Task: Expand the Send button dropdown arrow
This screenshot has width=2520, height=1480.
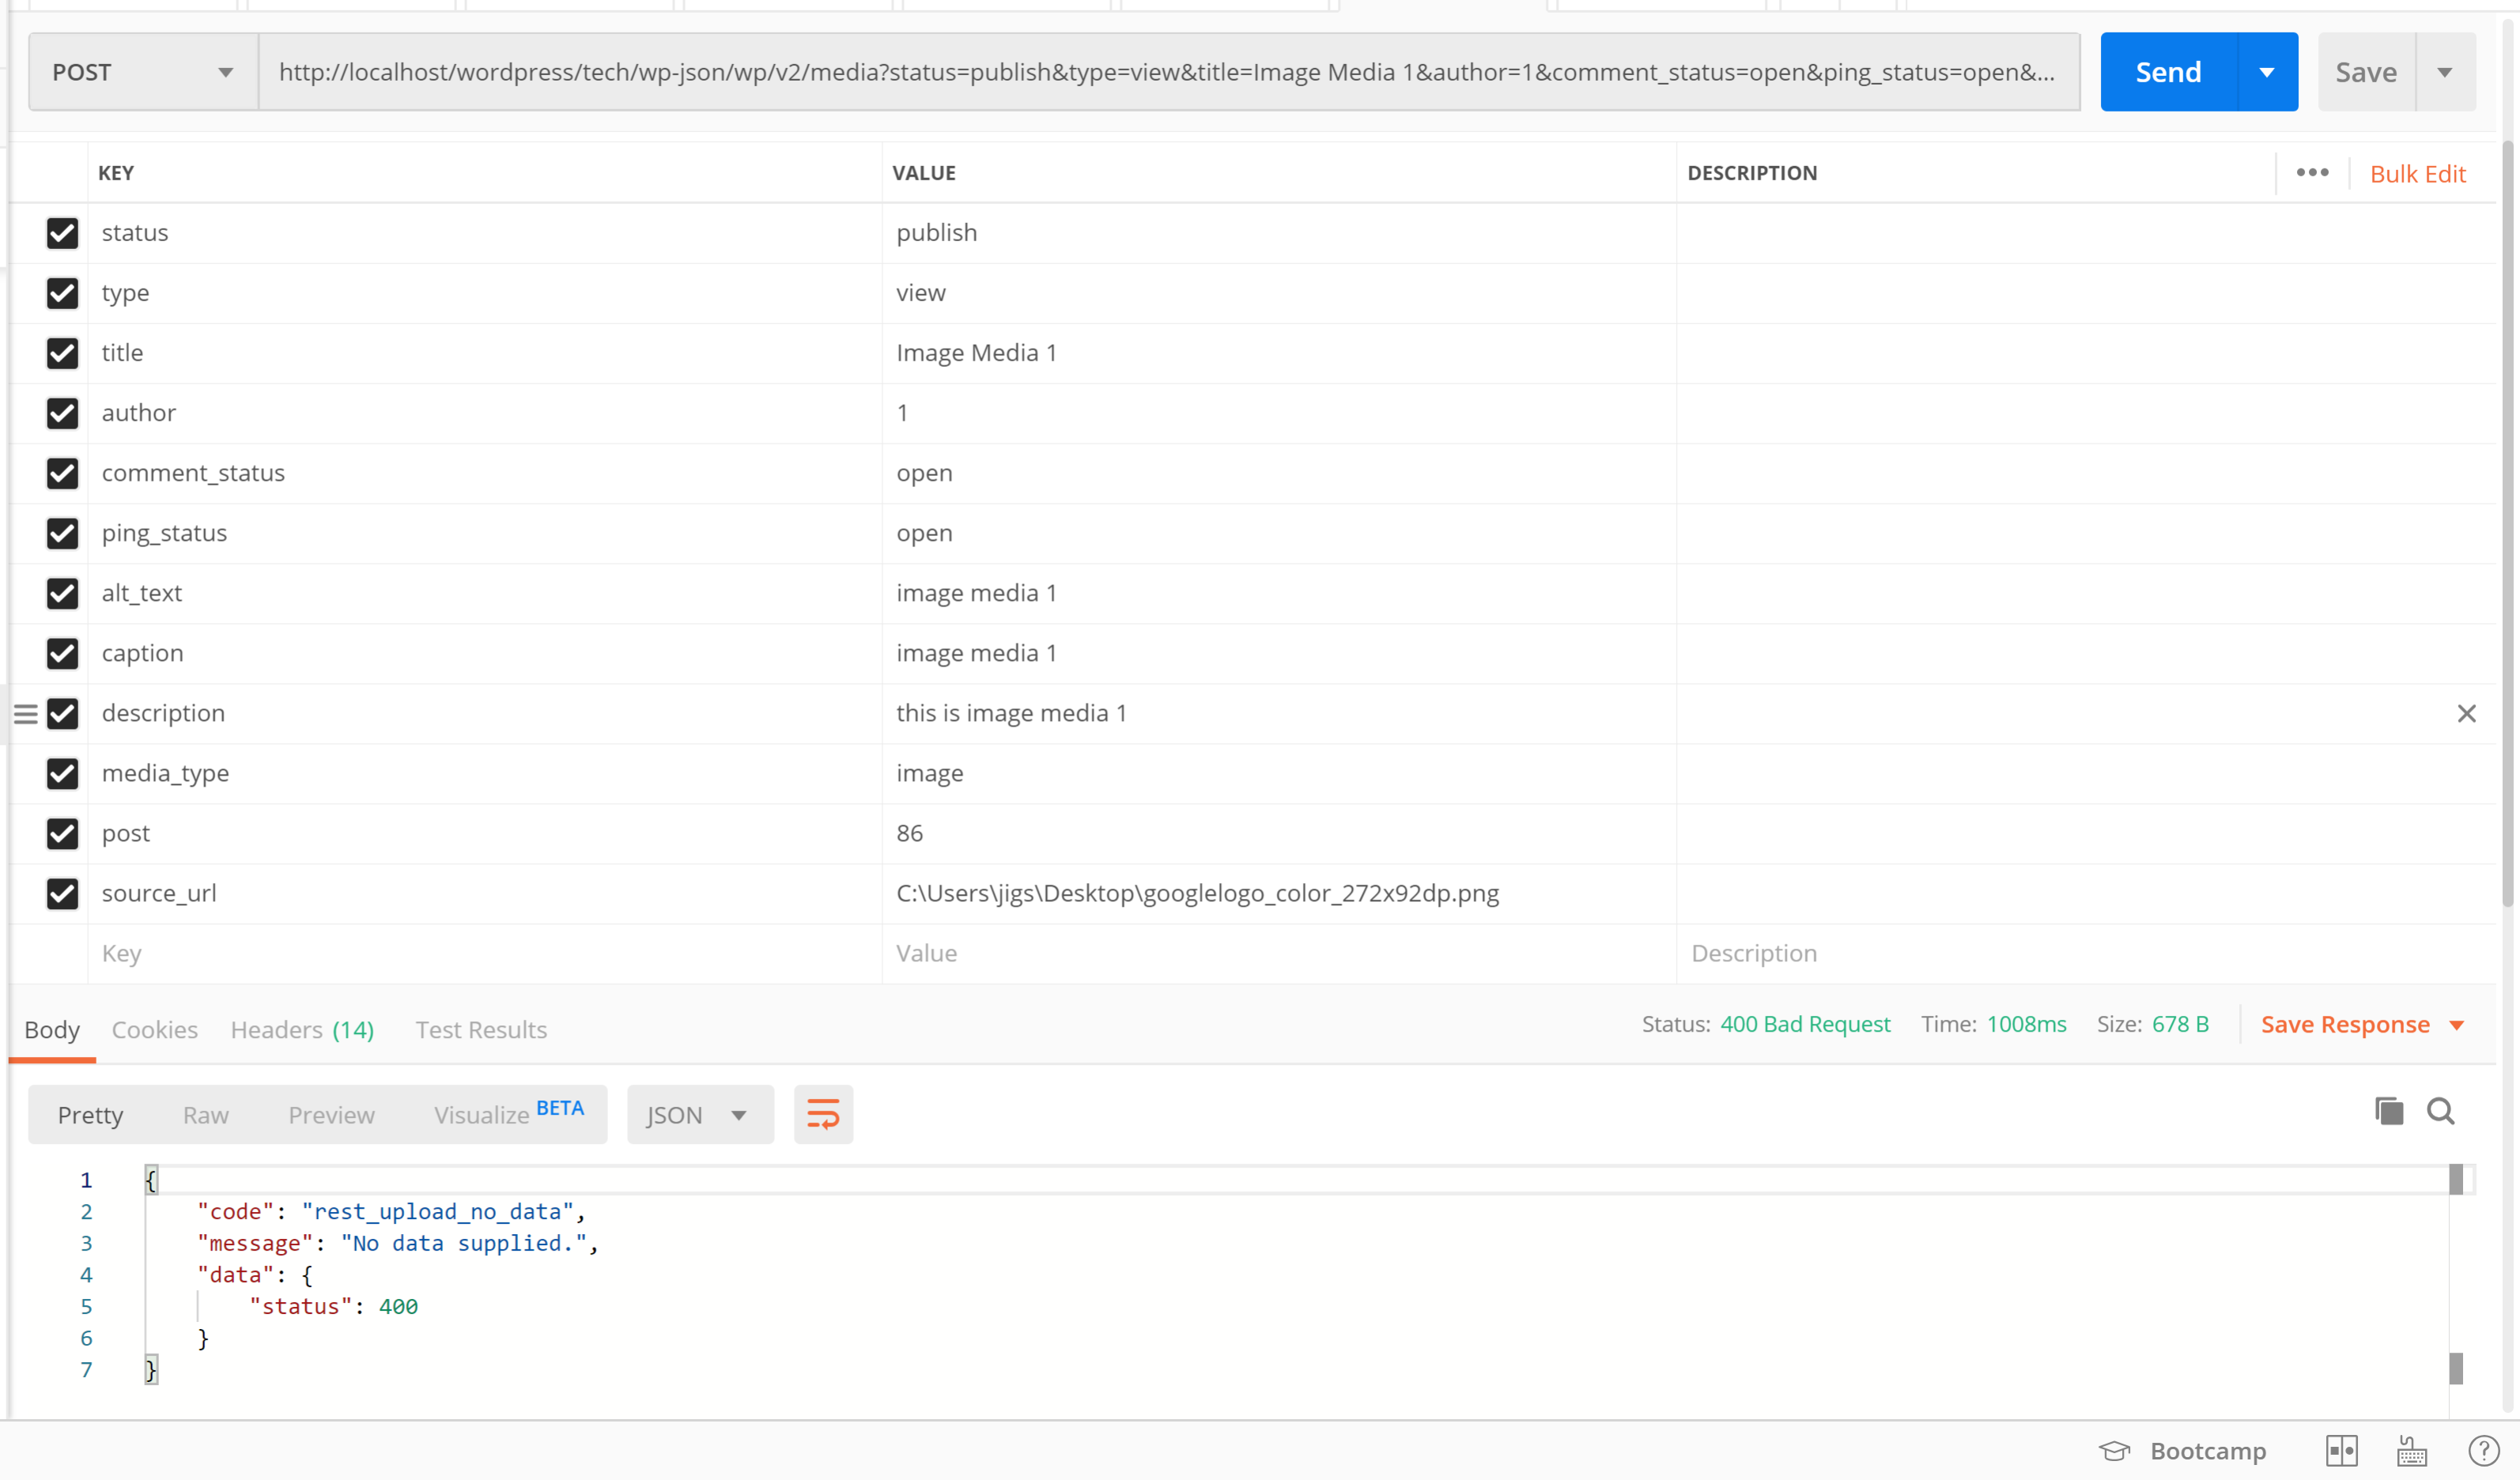Action: 2266,72
